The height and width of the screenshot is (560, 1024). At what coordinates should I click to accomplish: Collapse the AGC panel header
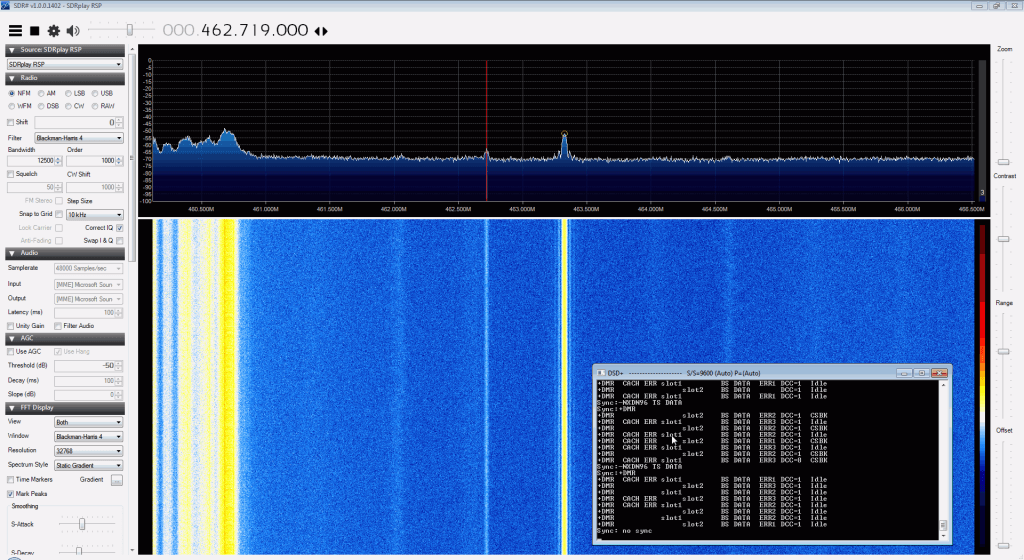coord(65,338)
